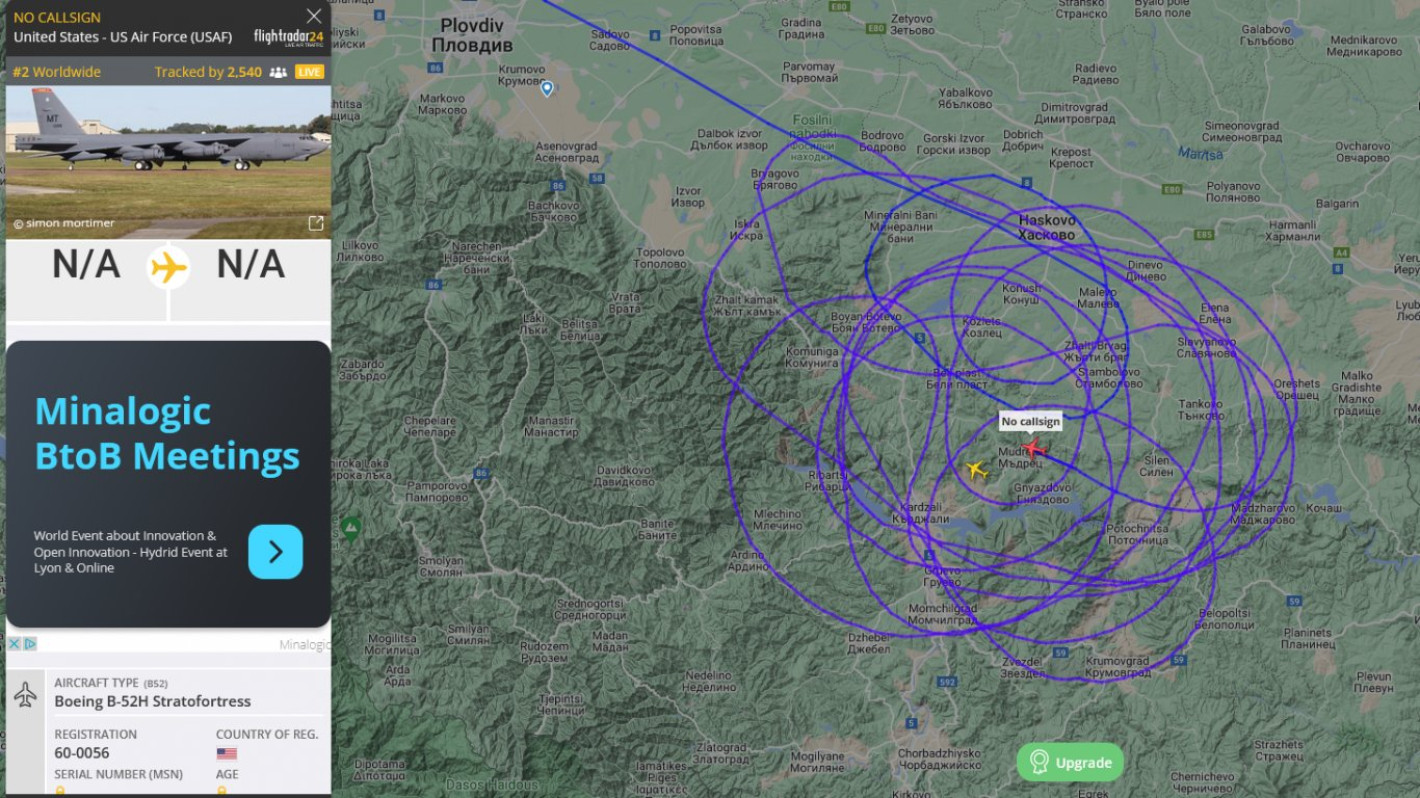Click the Upgrade button
This screenshot has height=798, width=1420.
click(1070, 762)
